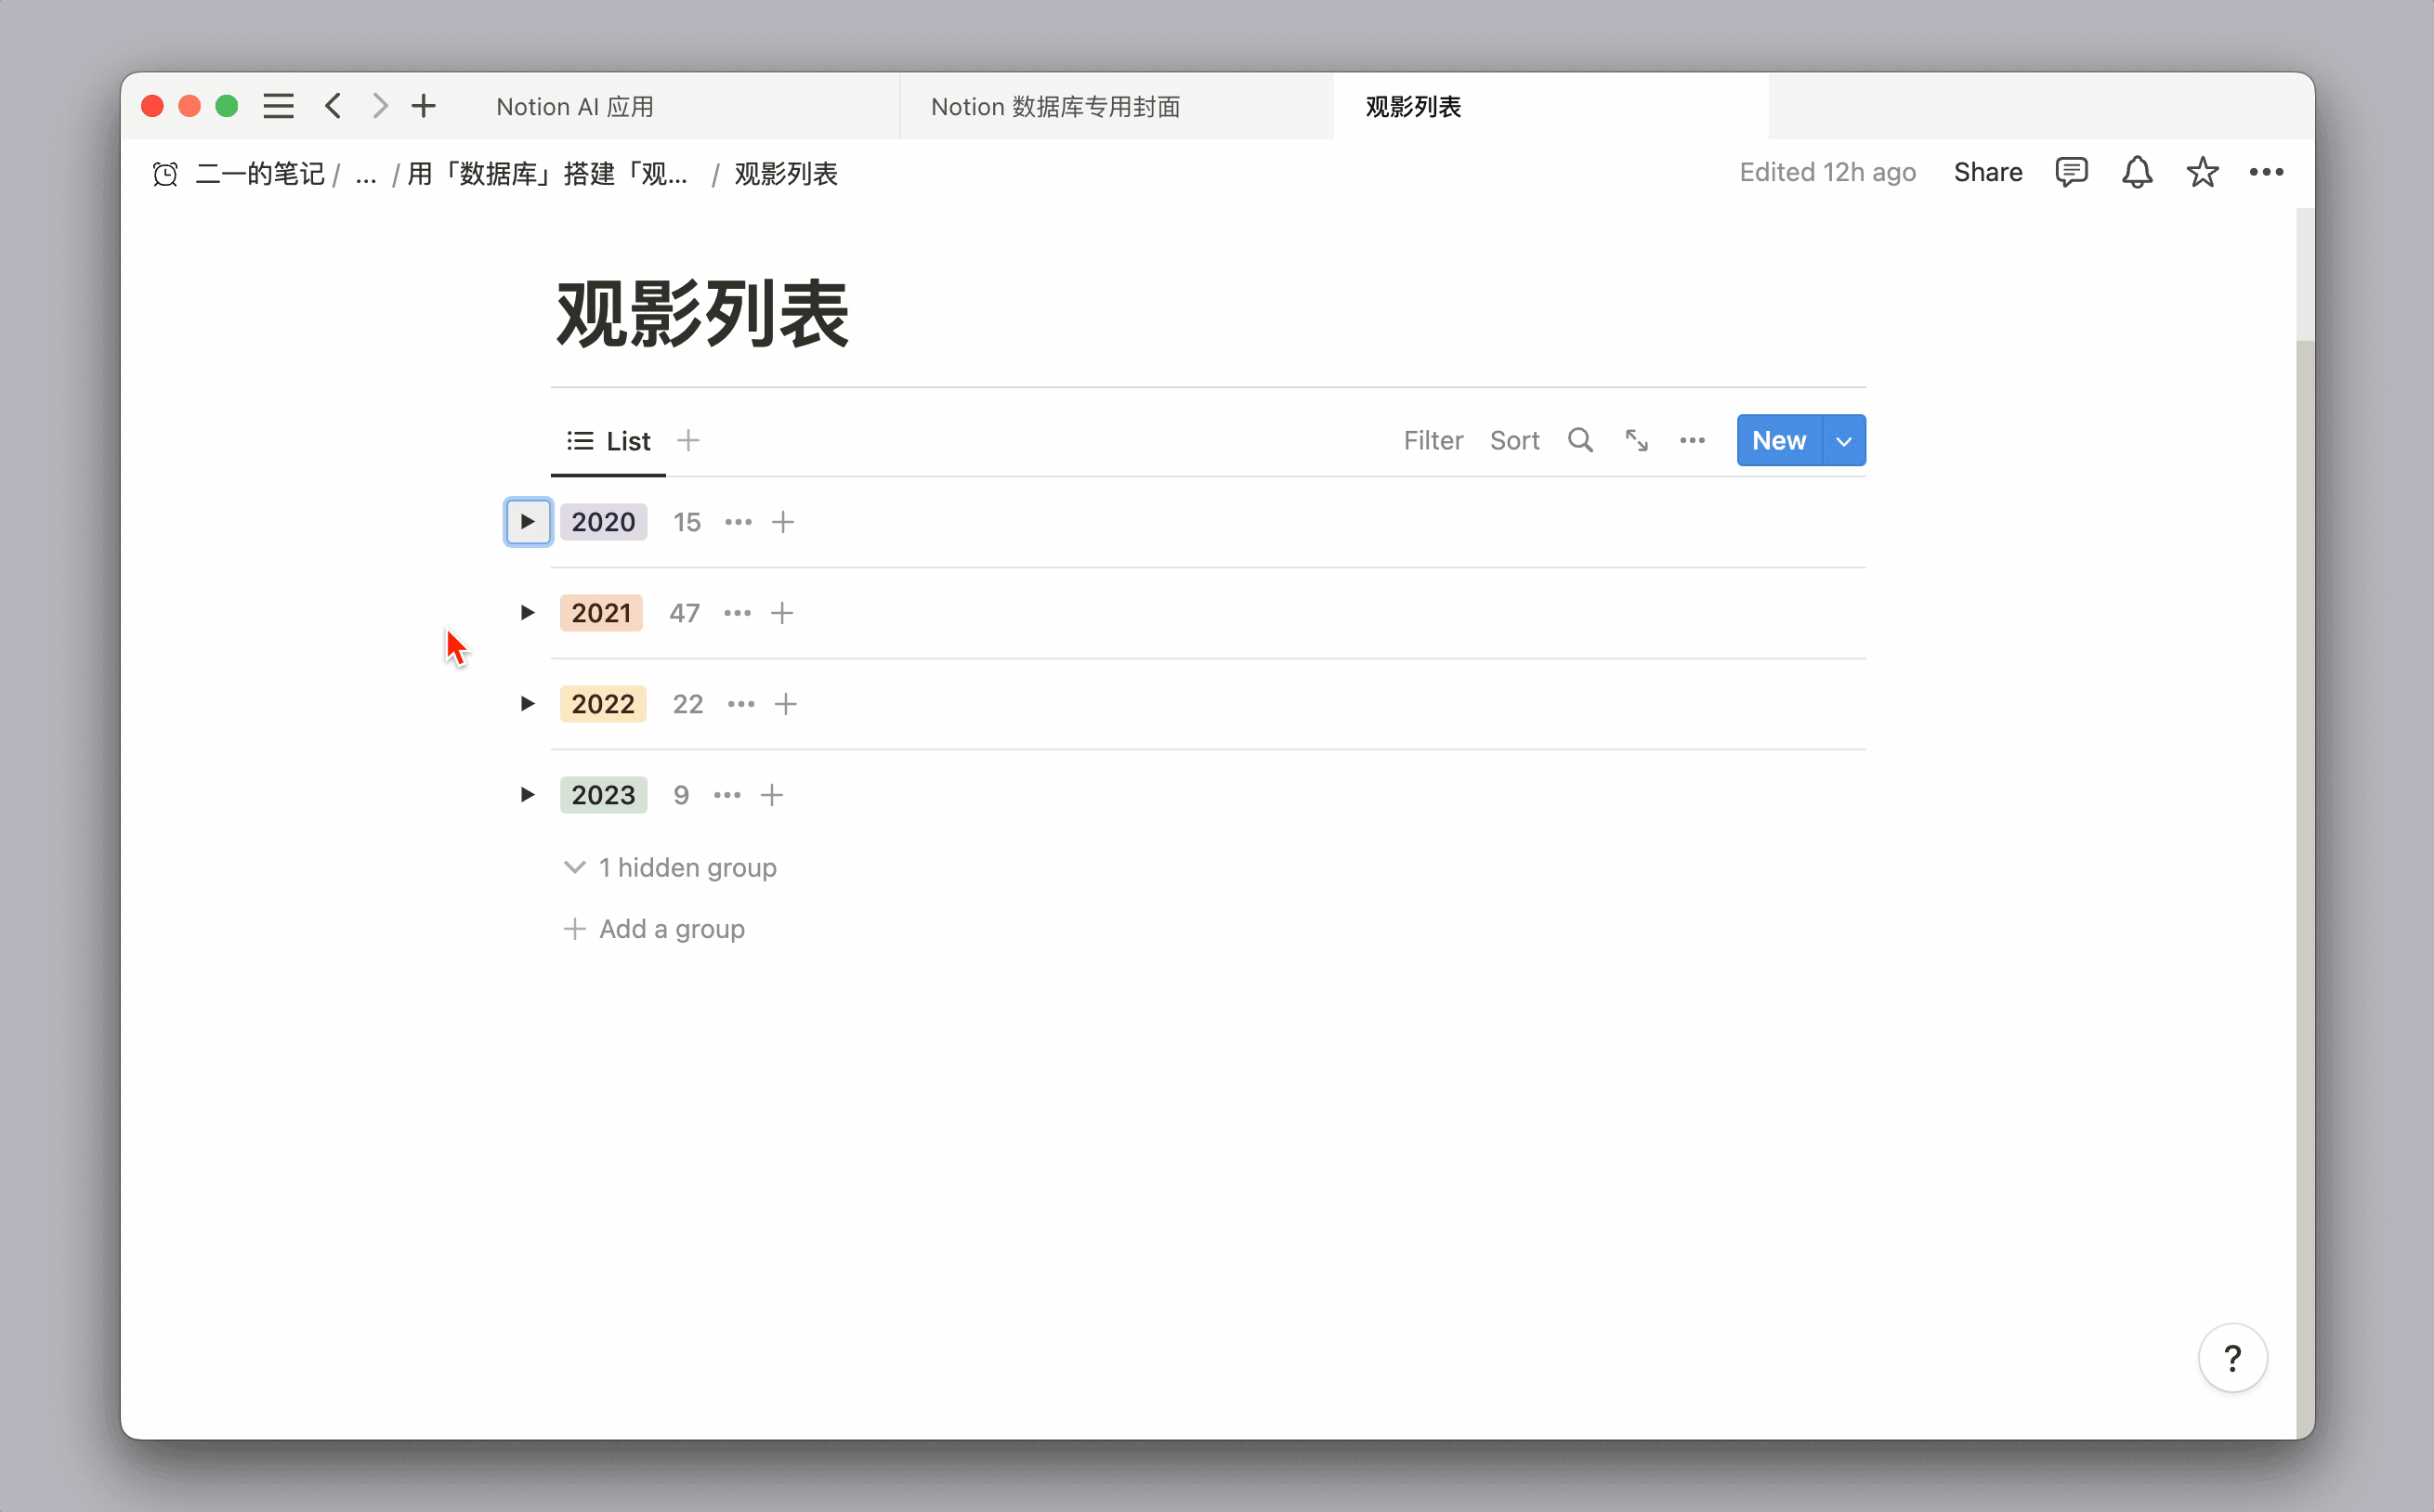Click the Sort button
Screen dimensions: 2434x1512
(x=1514, y=440)
